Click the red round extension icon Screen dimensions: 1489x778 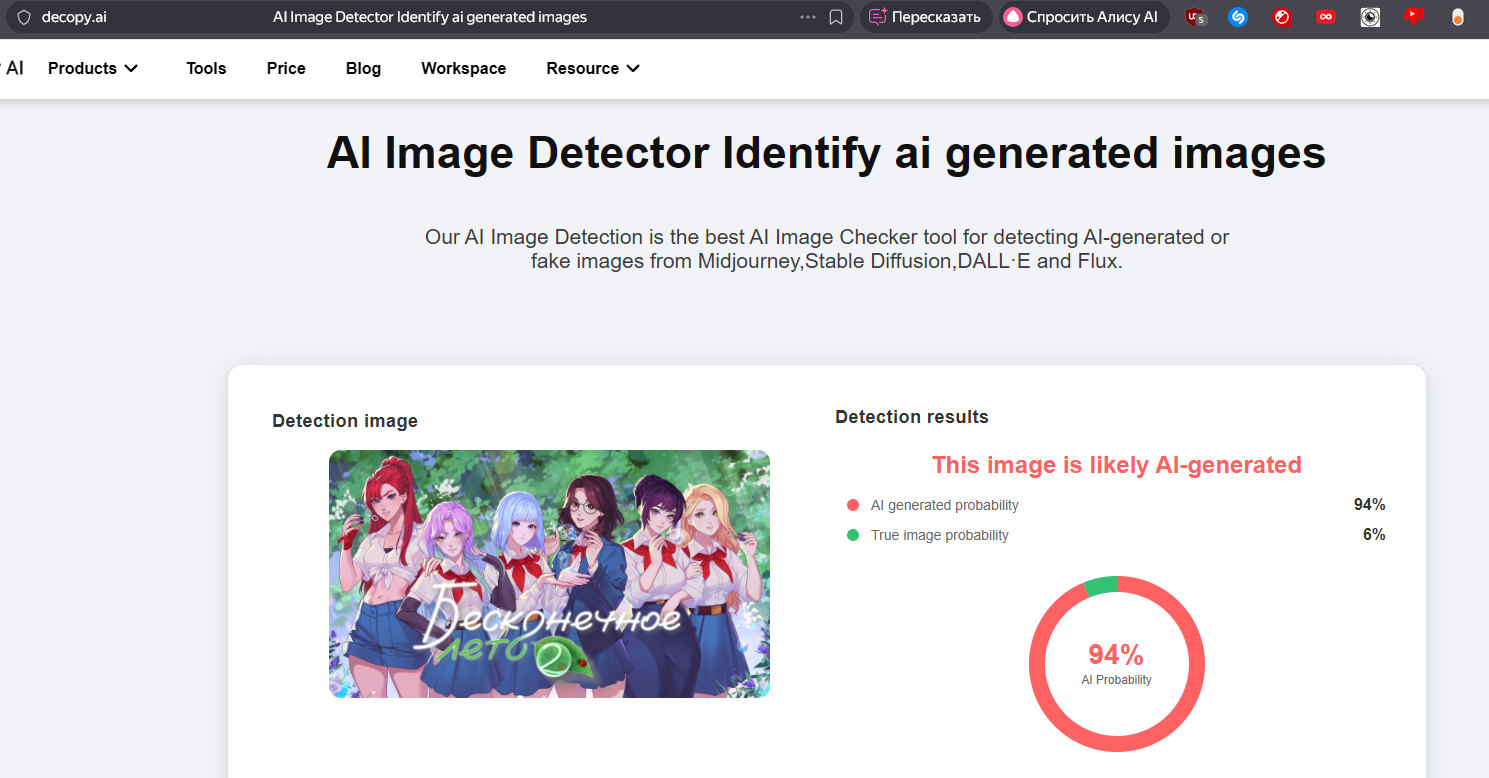(1282, 17)
